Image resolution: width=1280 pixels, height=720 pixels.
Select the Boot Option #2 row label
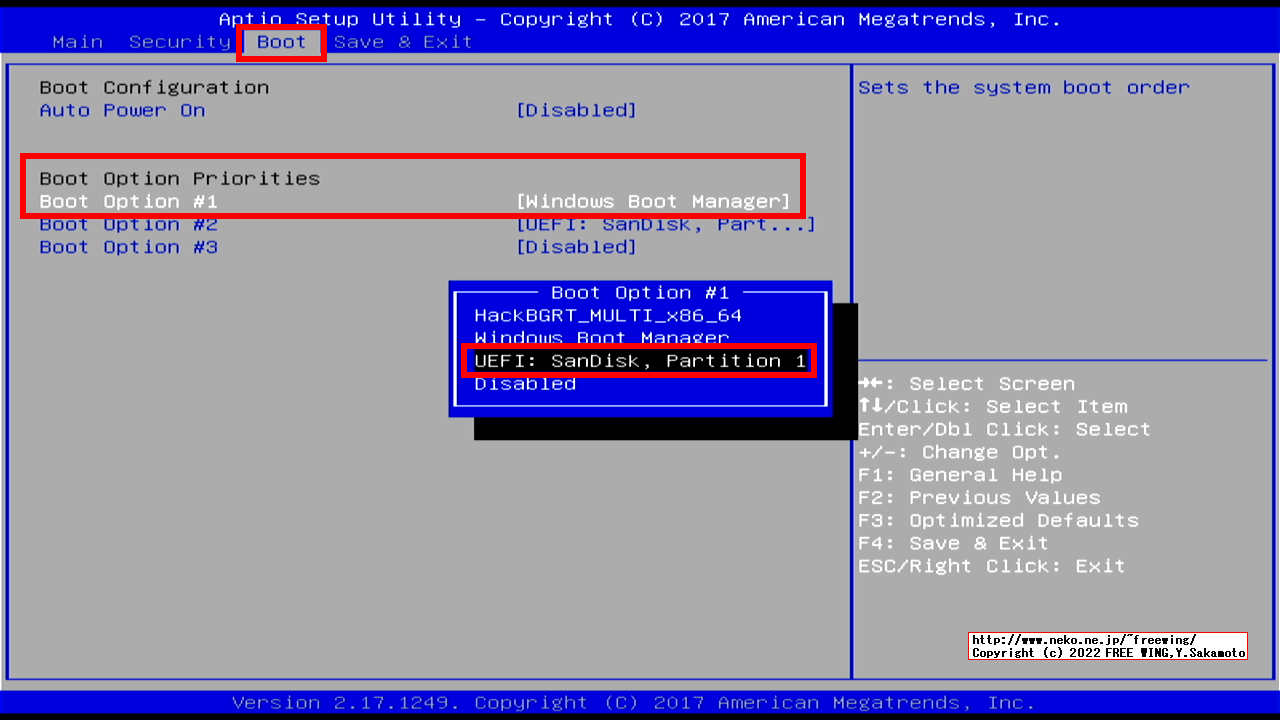click(x=128, y=225)
